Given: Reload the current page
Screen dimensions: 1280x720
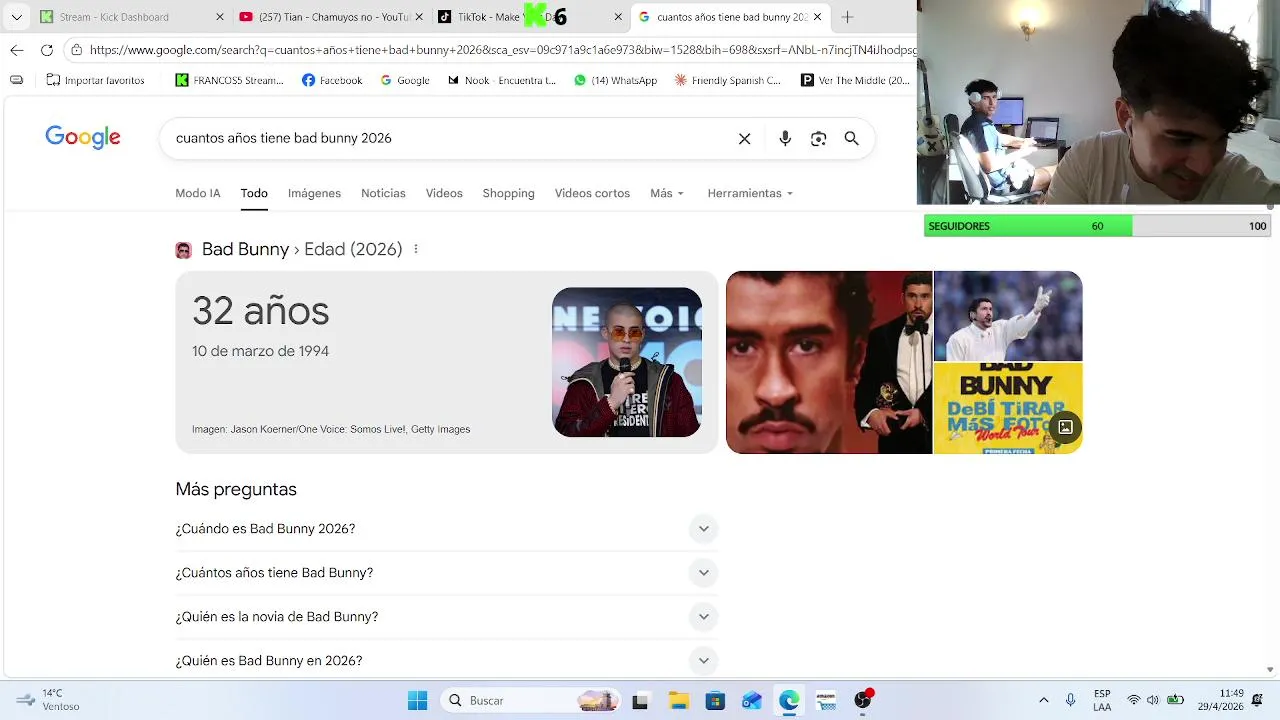Looking at the screenshot, I should point(47,50).
